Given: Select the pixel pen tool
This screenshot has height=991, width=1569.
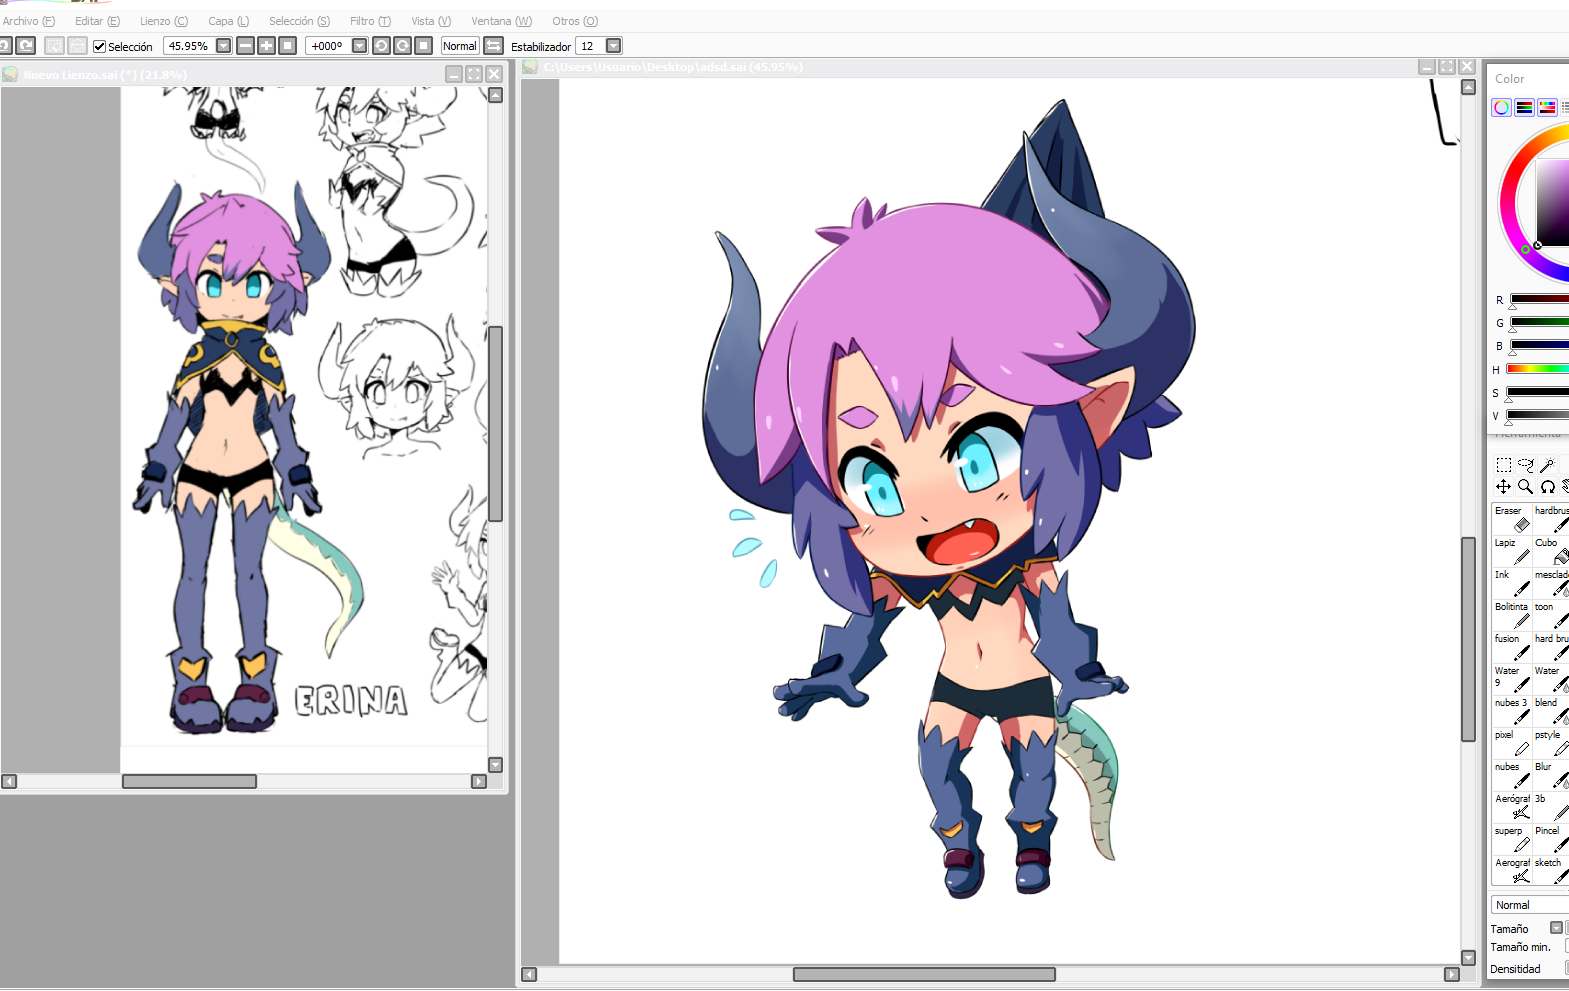Looking at the screenshot, I should pyautogui.click(x=1512, y=742).
